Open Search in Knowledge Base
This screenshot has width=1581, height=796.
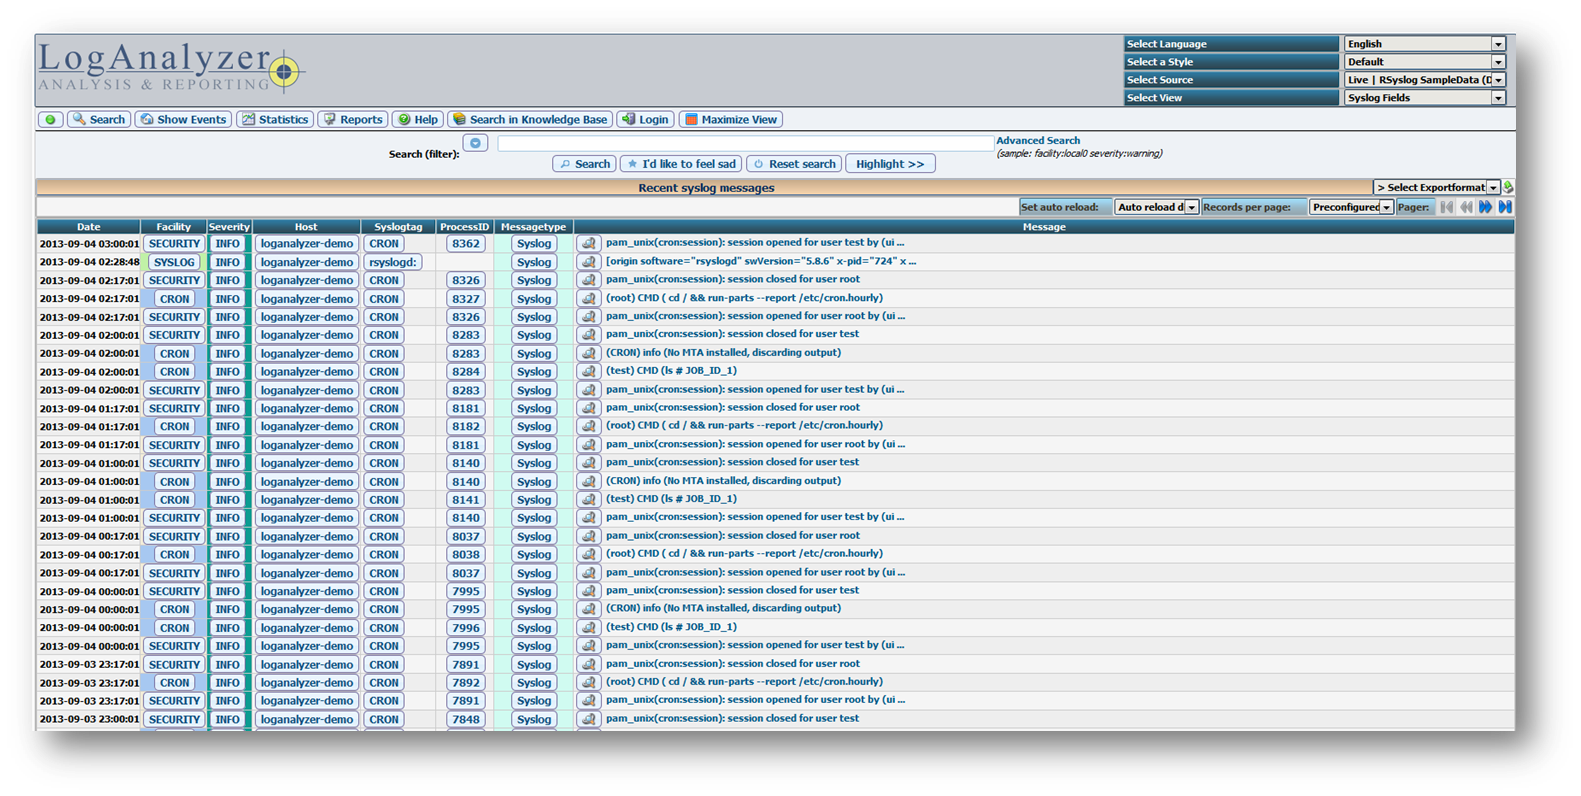tap(529, 120)
